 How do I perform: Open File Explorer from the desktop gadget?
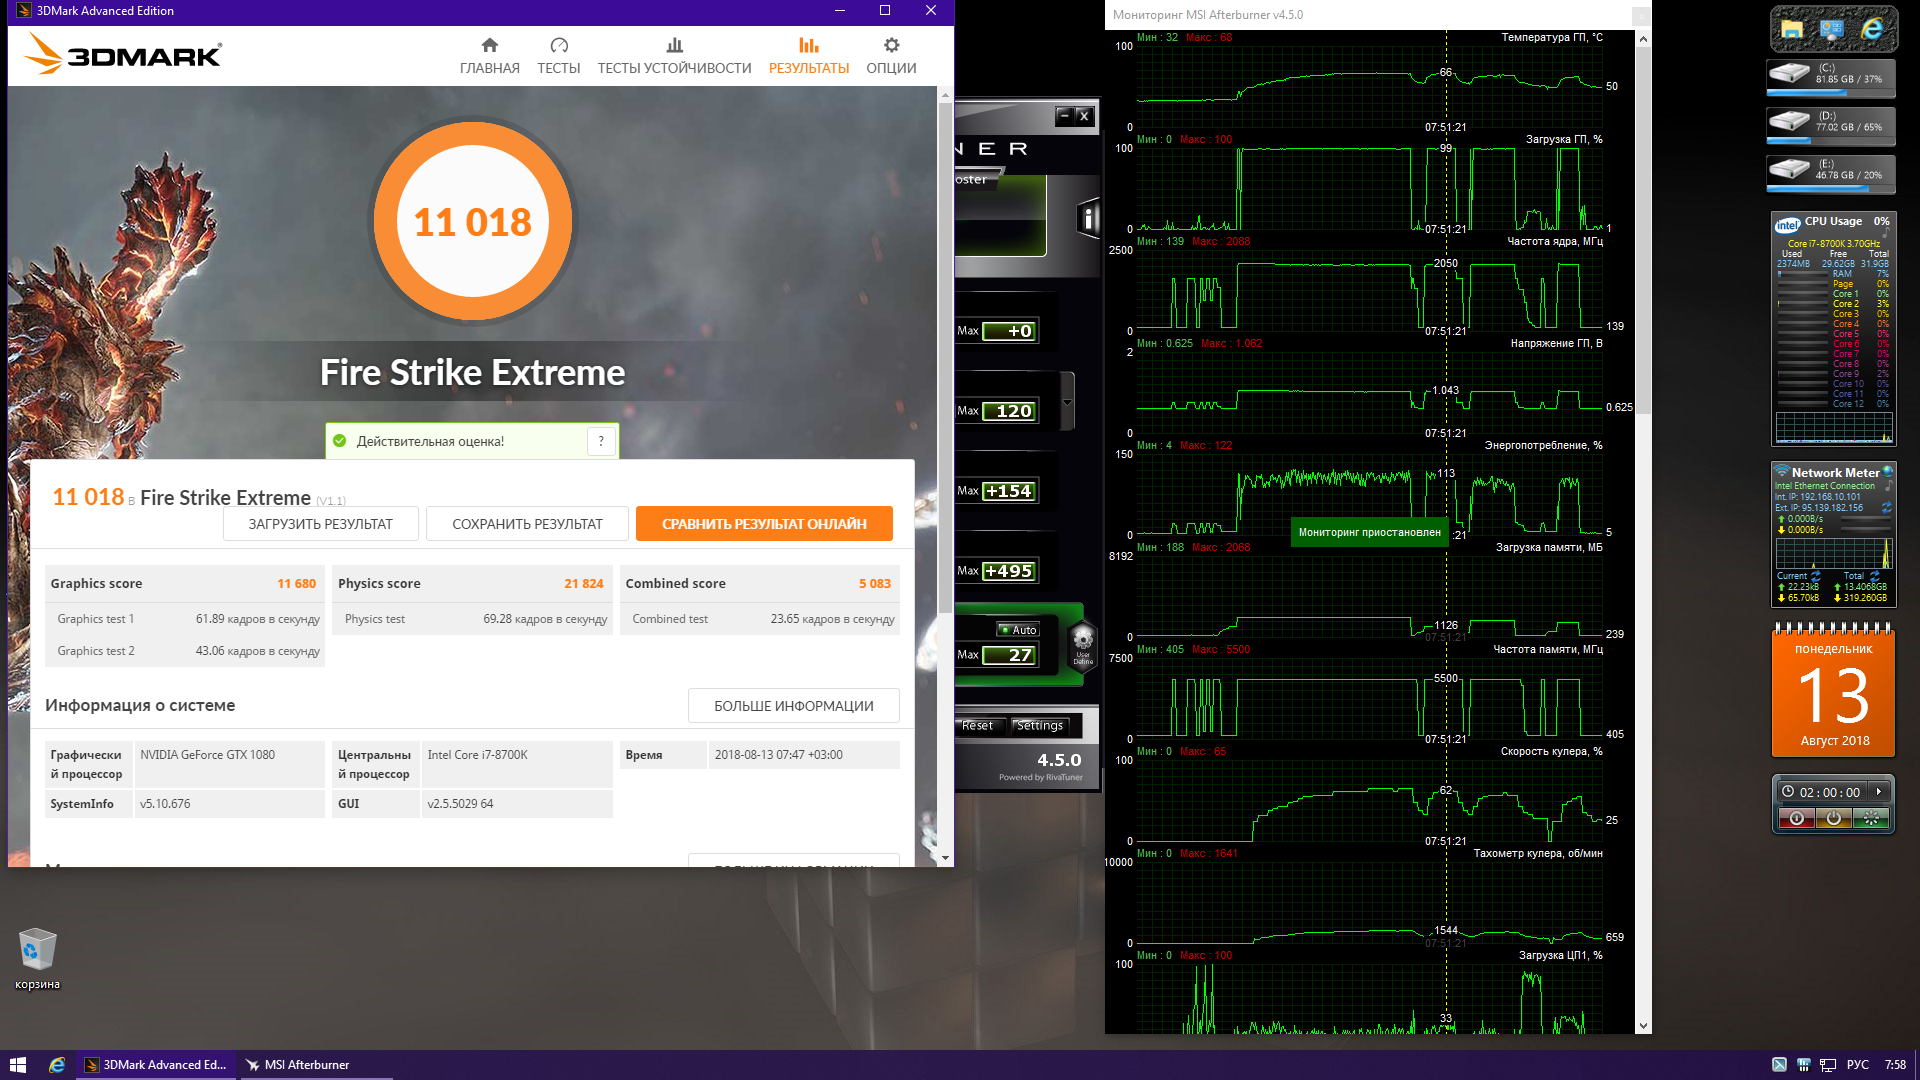tap(1791, 30)
